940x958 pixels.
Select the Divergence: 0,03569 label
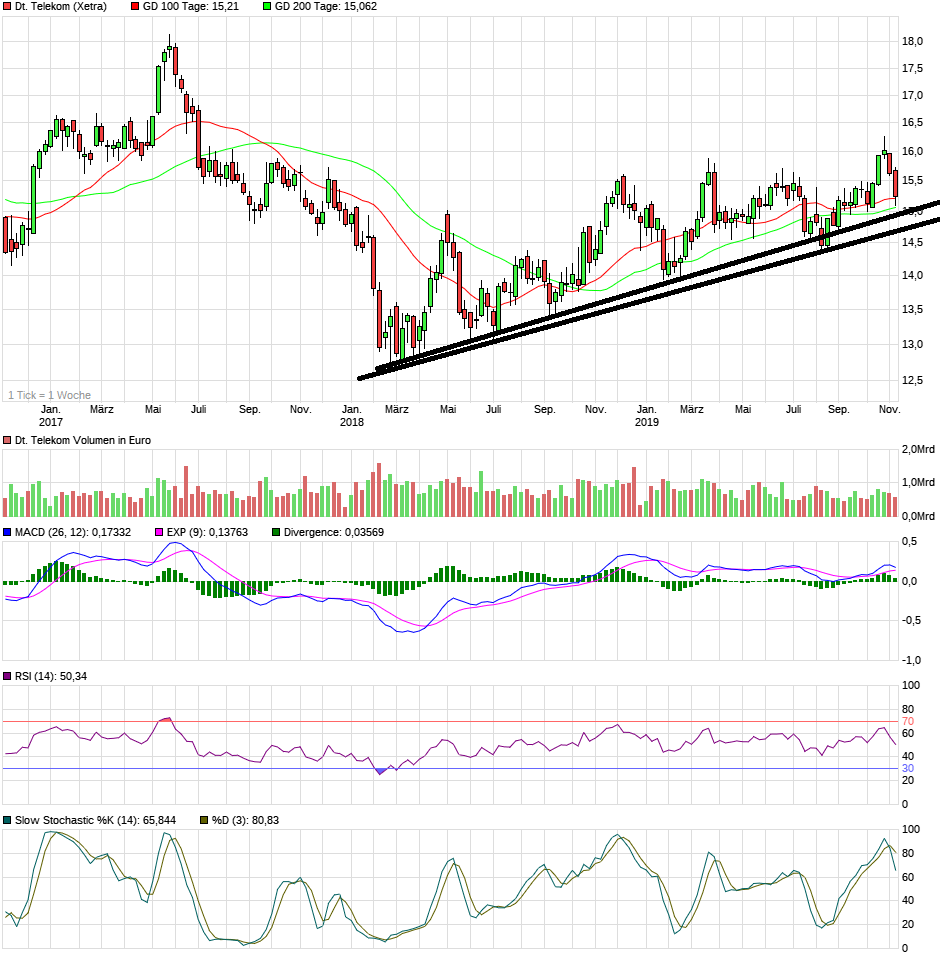333,532
